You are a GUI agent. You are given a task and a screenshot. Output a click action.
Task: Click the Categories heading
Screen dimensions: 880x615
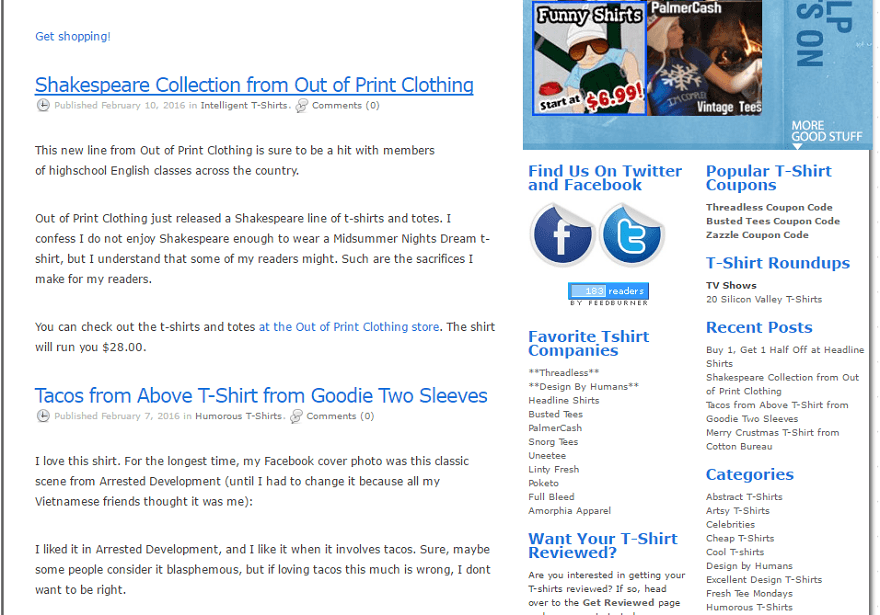749,475
